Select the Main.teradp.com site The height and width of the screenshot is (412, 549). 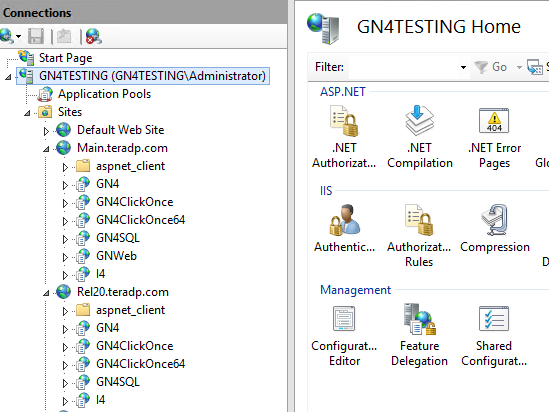click(x=122, y=148)
